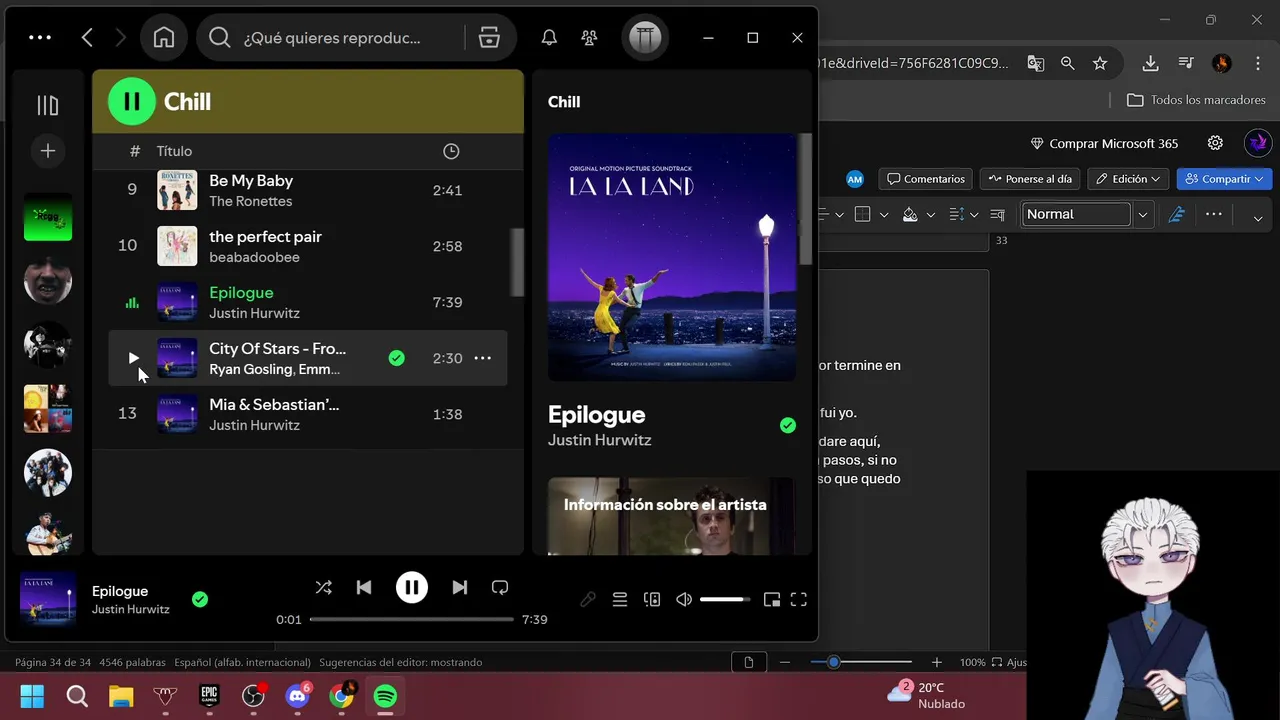Play Be My Baby by The Ronettes
This screenshot has height=720, width=1280.
(x=307, y=190)
